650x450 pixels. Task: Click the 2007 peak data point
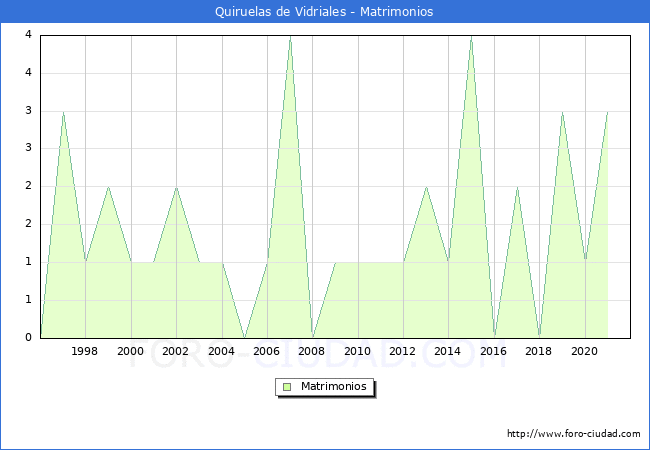click(x=290, y=36)
